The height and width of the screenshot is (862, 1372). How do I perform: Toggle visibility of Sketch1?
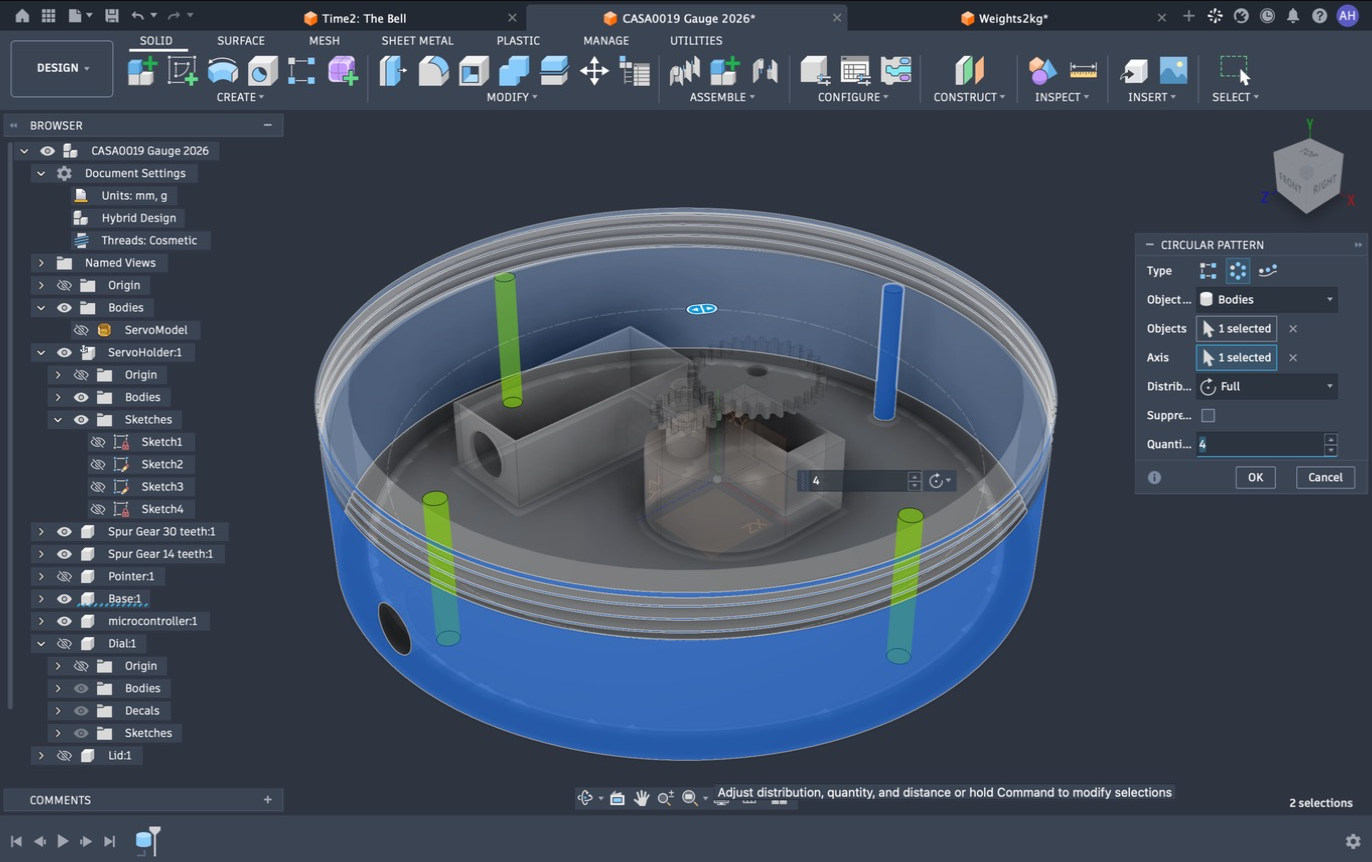pos(98,442)
